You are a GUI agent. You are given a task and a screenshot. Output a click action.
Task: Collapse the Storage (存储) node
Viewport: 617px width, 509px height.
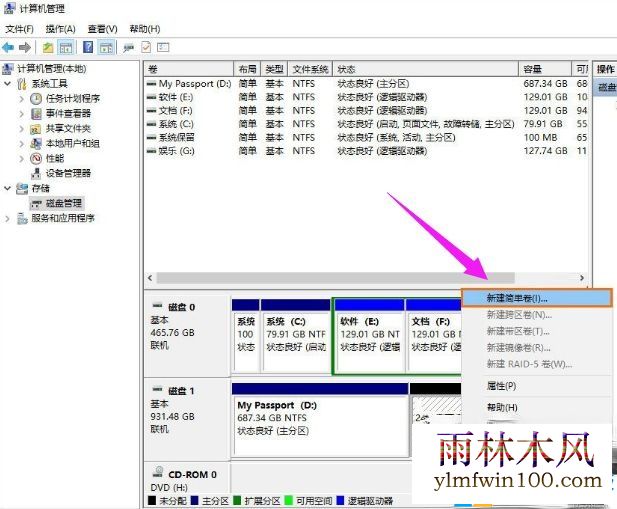coord(7,188)
